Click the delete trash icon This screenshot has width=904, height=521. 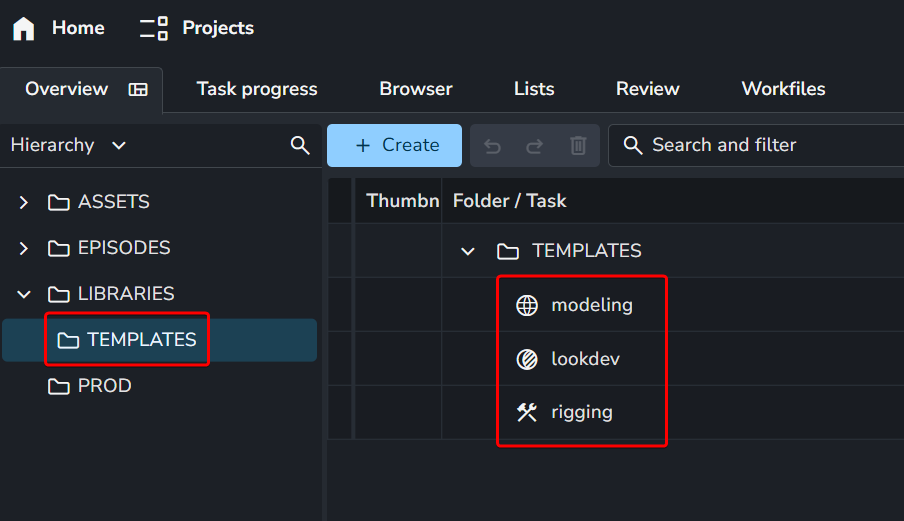click(578, 146)
